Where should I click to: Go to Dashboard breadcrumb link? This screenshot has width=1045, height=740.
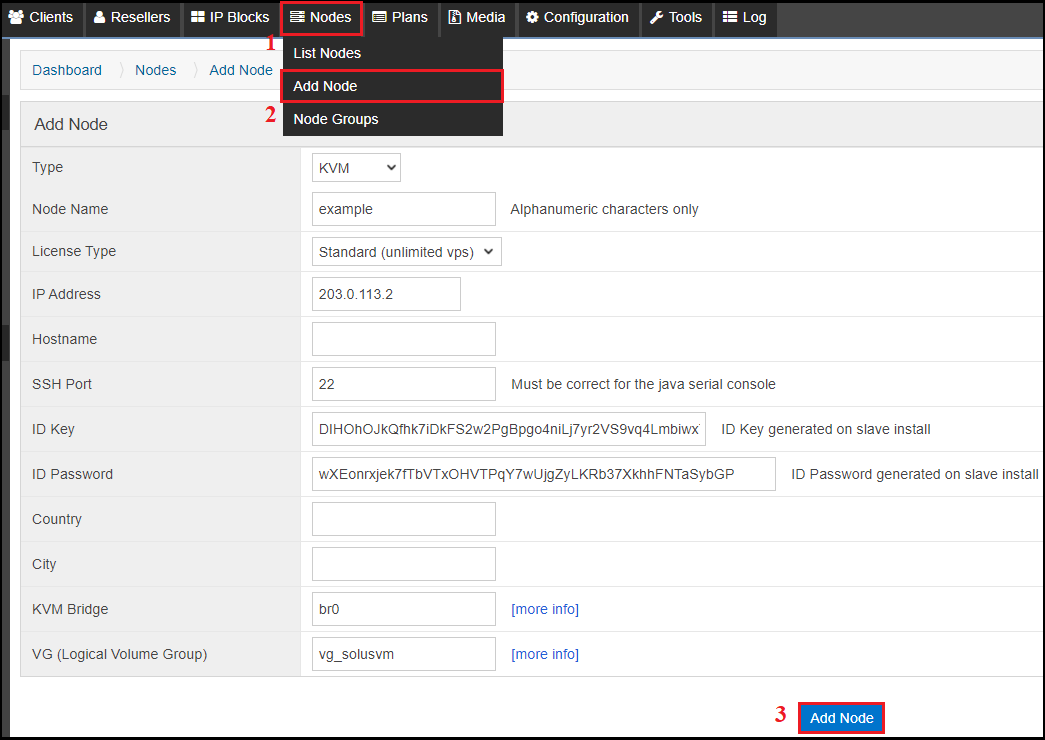[67, 70]
